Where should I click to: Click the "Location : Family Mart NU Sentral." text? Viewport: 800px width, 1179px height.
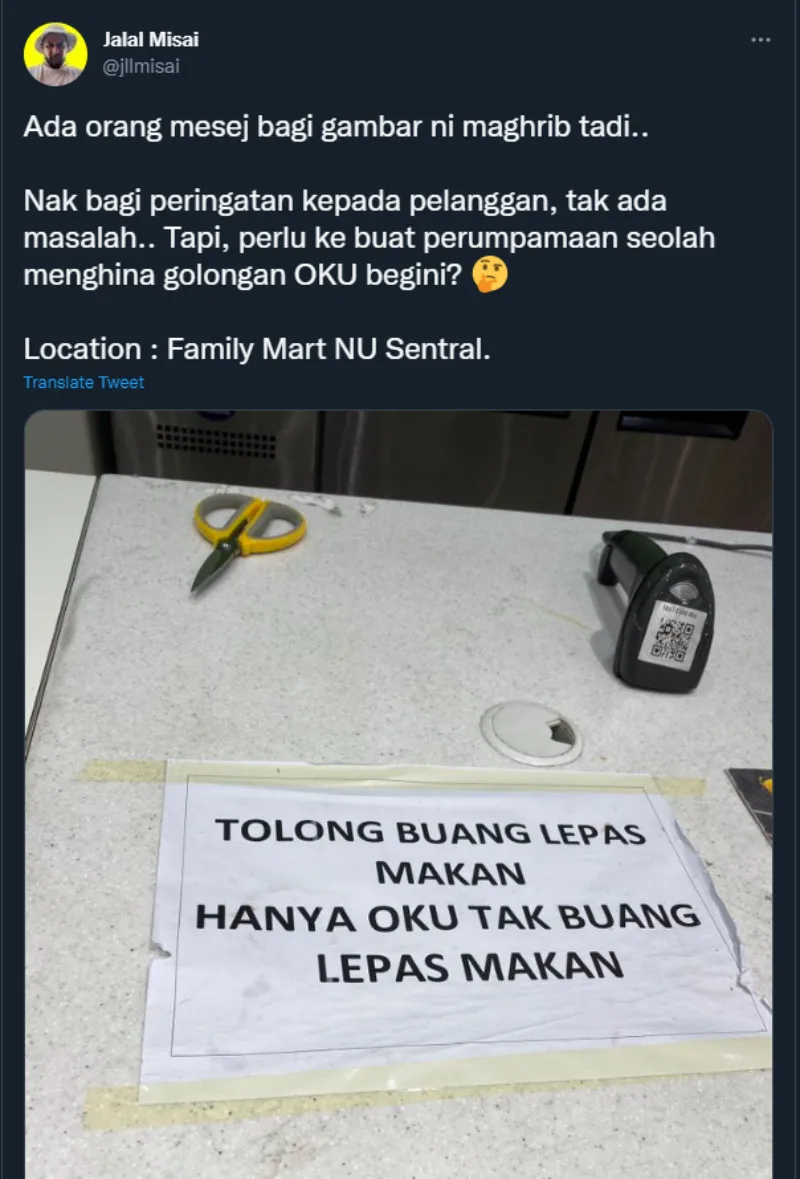point(257,350)
